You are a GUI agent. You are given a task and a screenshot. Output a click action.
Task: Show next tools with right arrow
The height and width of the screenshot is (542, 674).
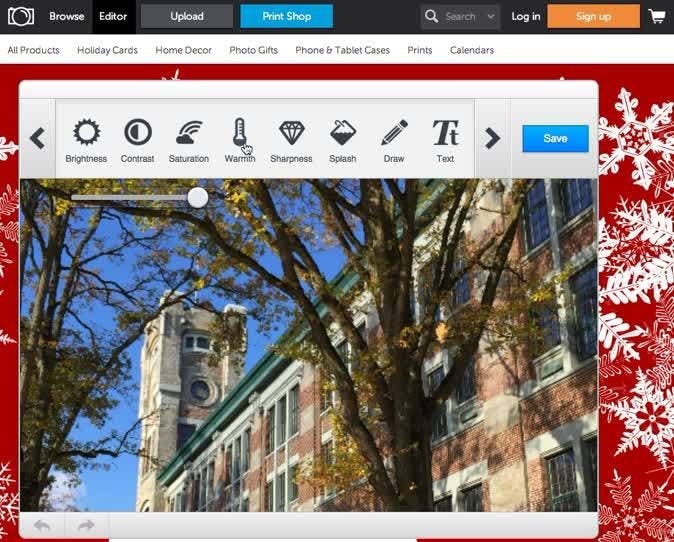pyautogui.click(x=492, y=138)
